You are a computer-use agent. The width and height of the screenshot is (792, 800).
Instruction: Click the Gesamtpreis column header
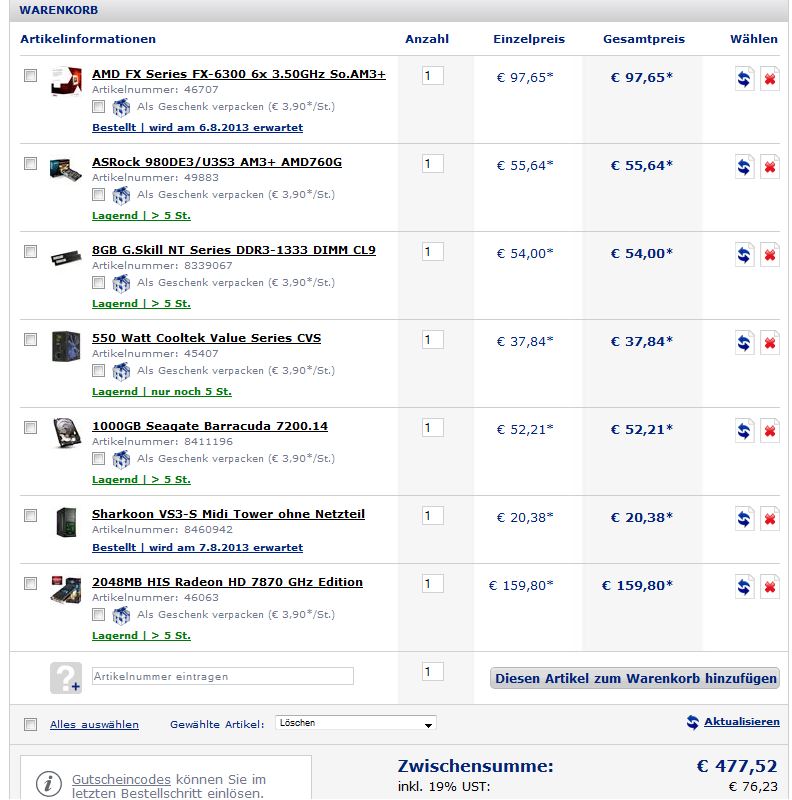pyautogui.click(x=644, y=39)
